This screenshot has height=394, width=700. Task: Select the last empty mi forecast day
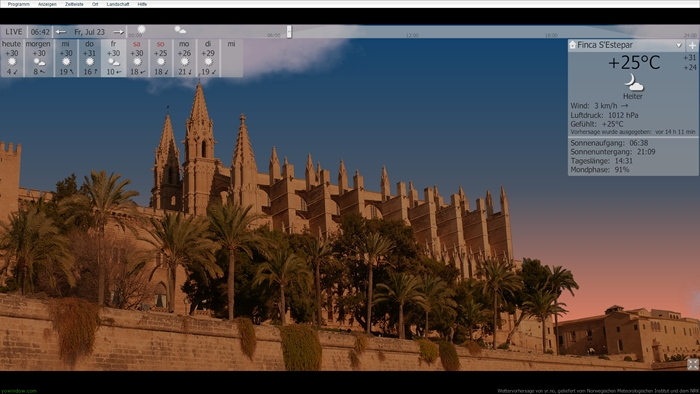pos(231,58)
